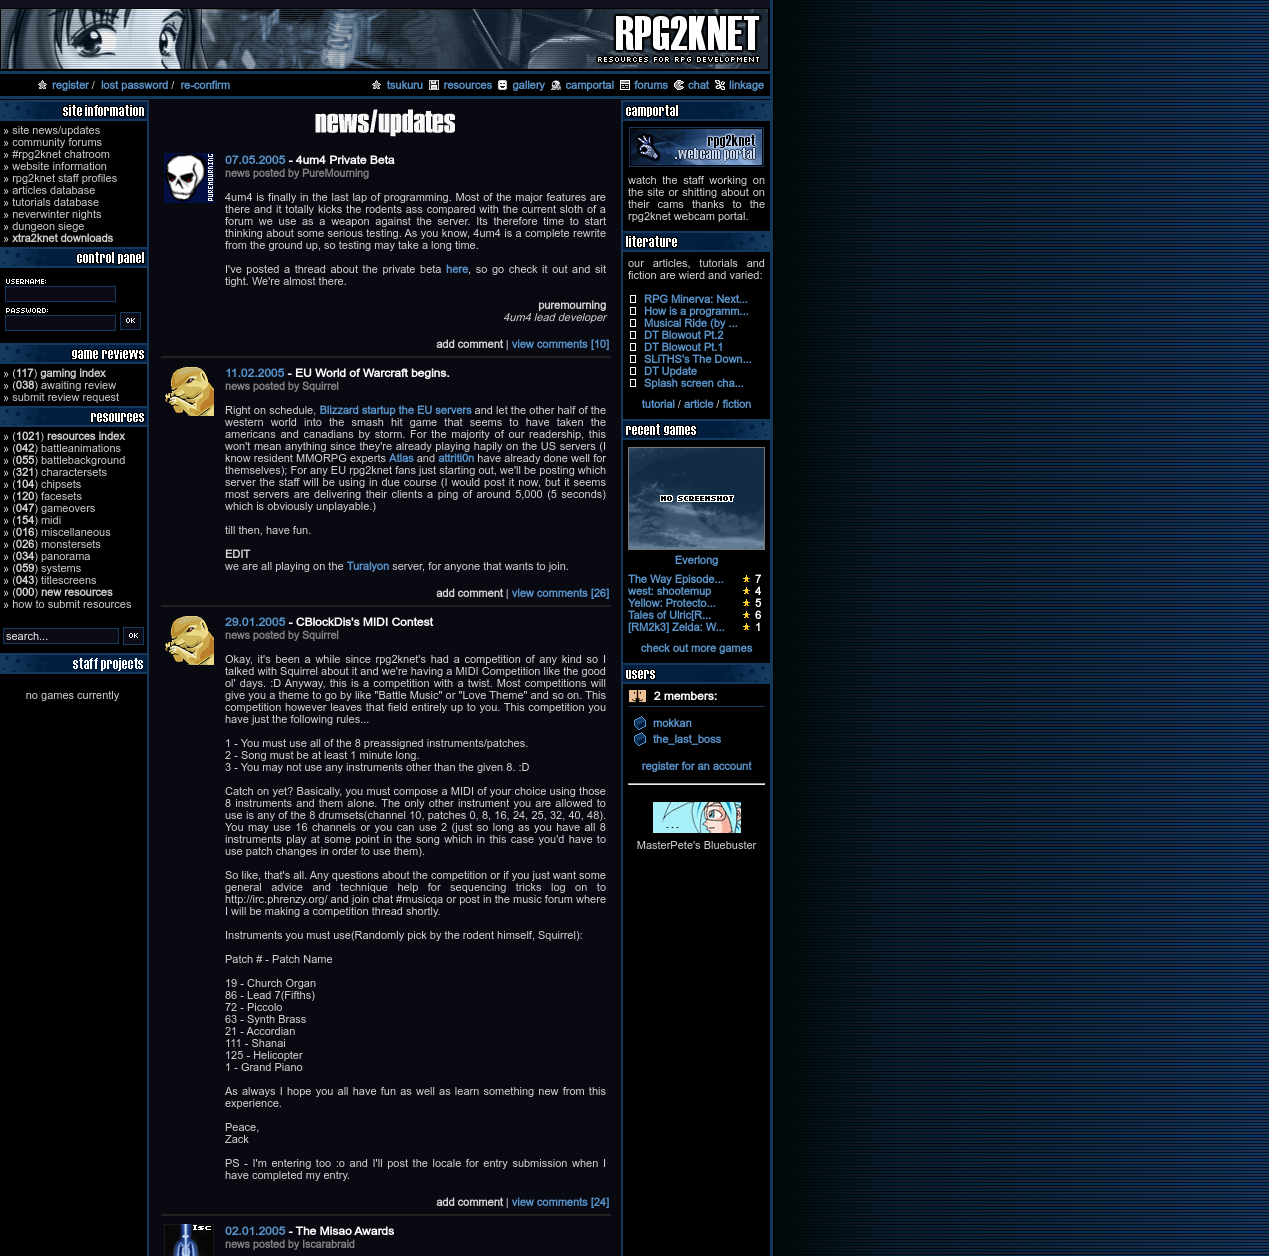Click MasterPete's Bluebuster banner image
This screenshot has height=1256, width=1269.
(696, 817)
